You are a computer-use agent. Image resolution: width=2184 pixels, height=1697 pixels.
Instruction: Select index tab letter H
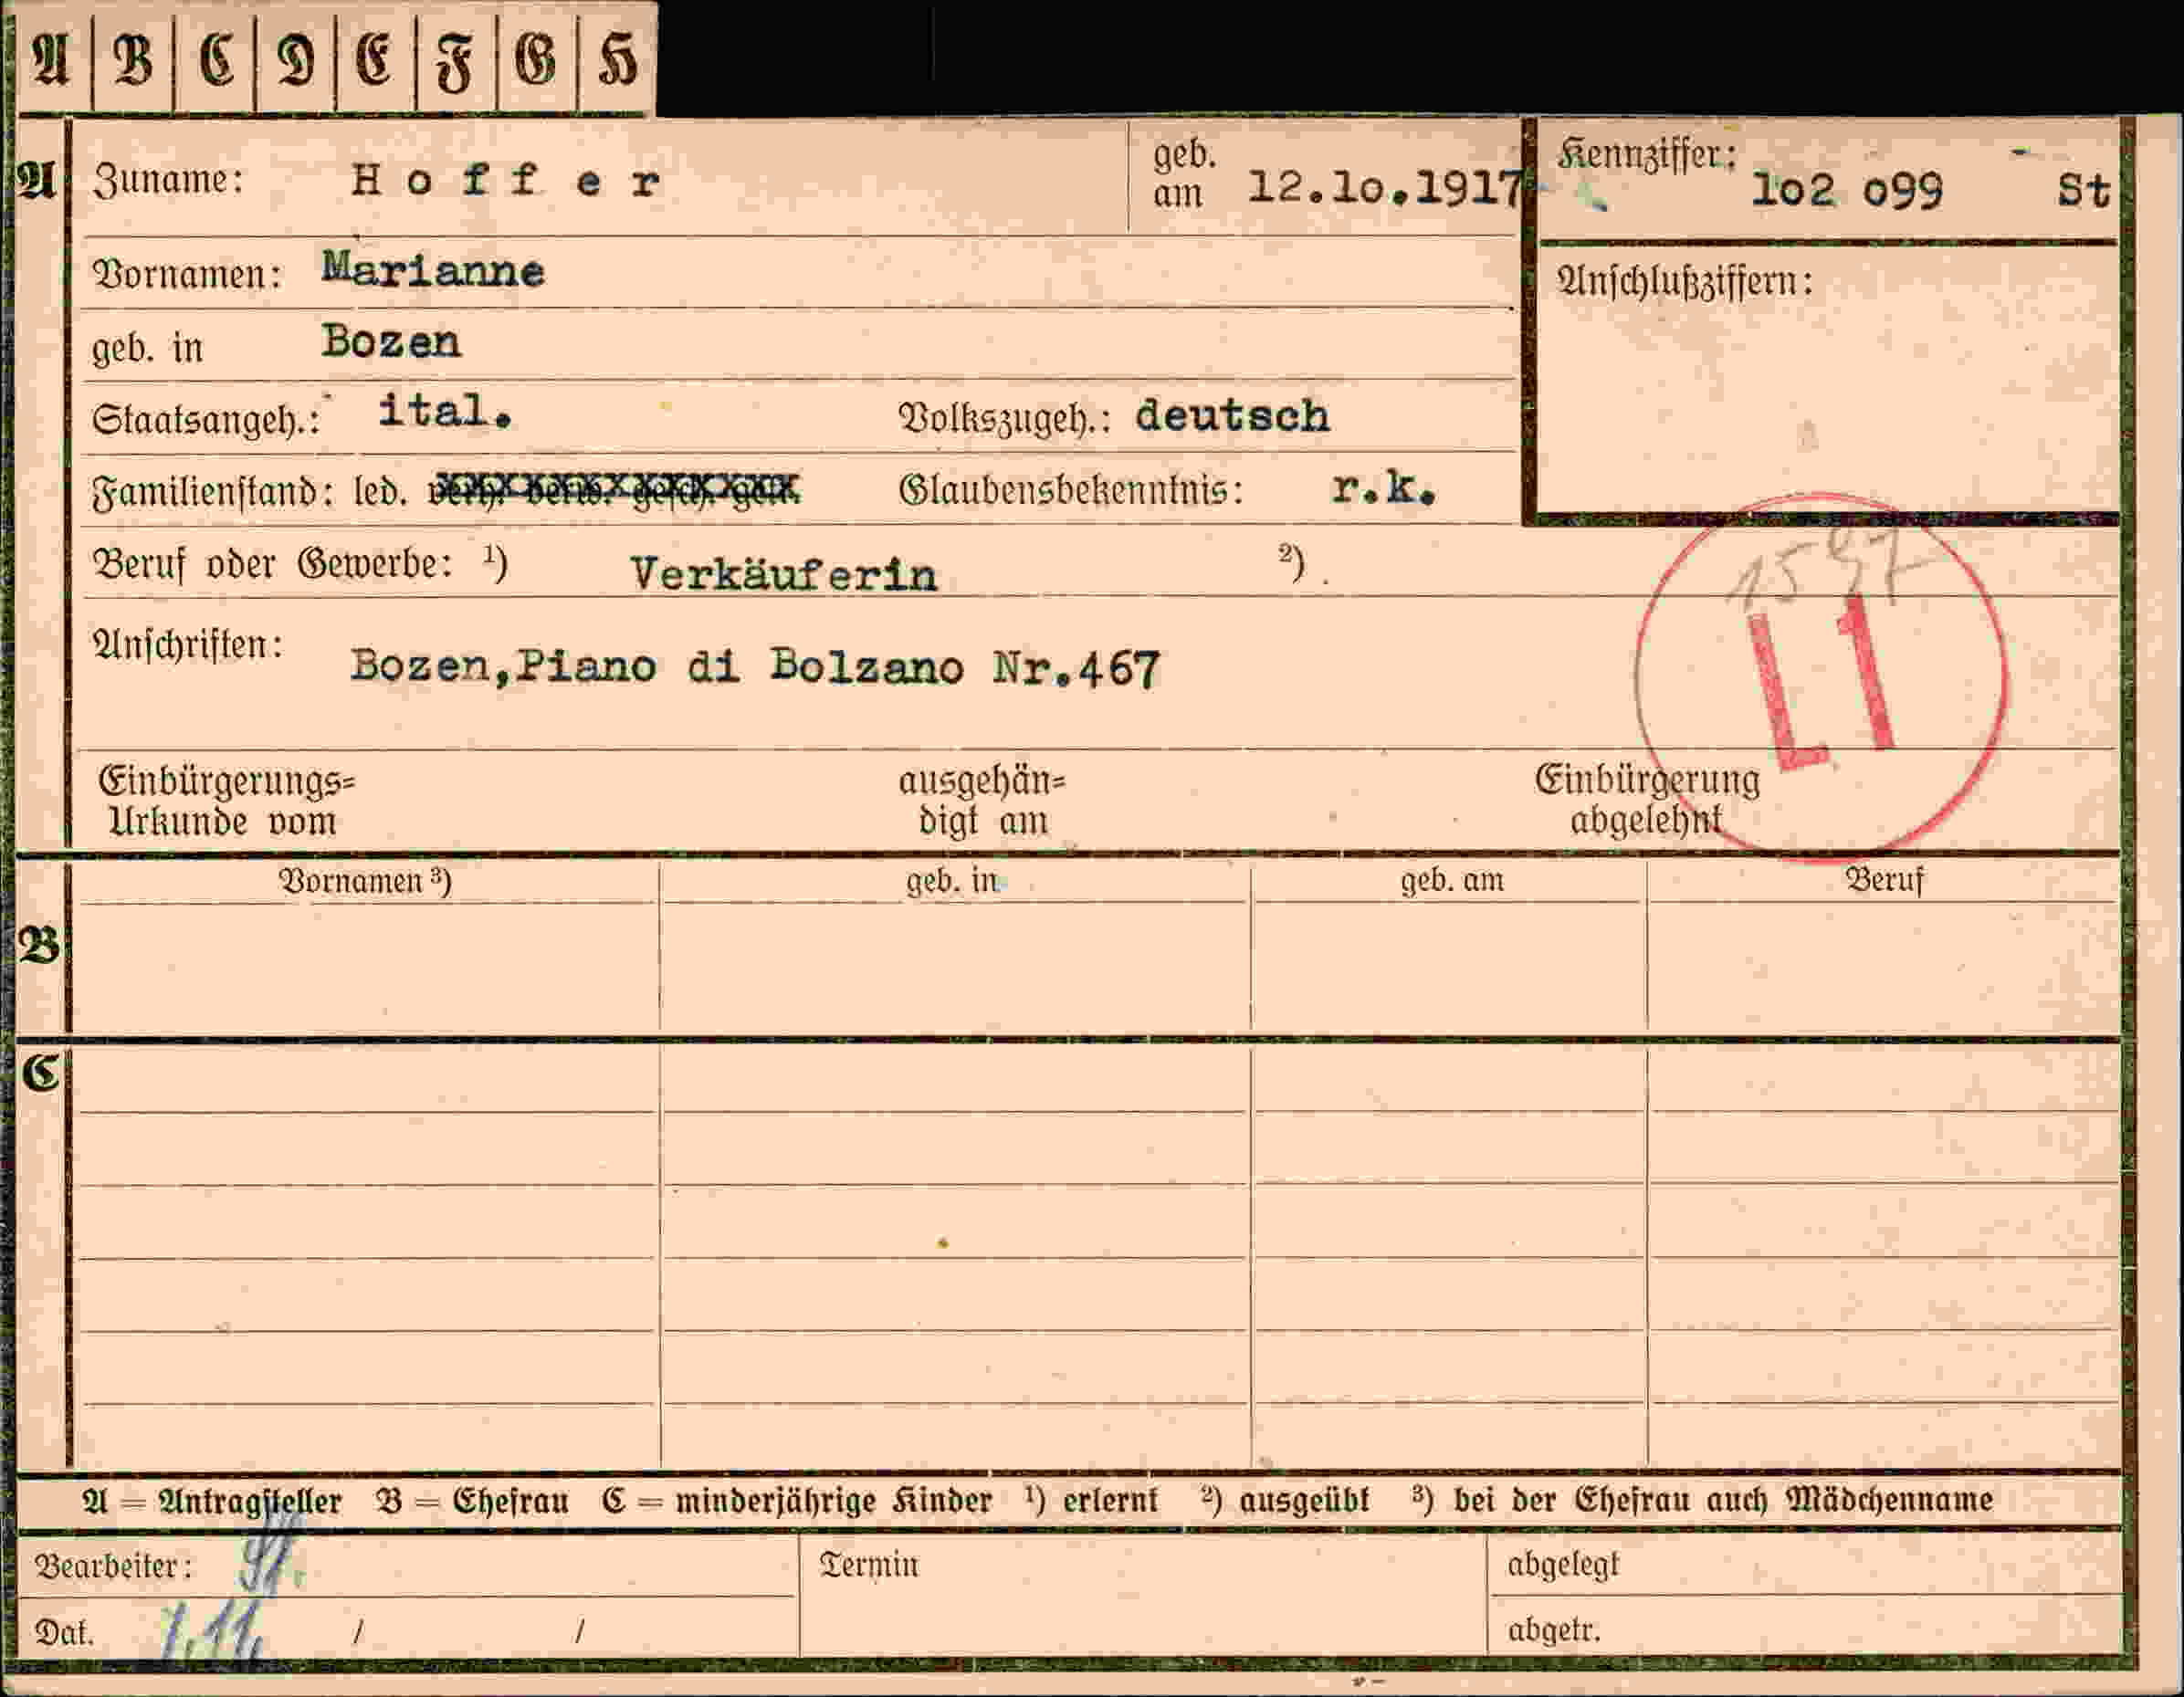click(x=616, y=60)
